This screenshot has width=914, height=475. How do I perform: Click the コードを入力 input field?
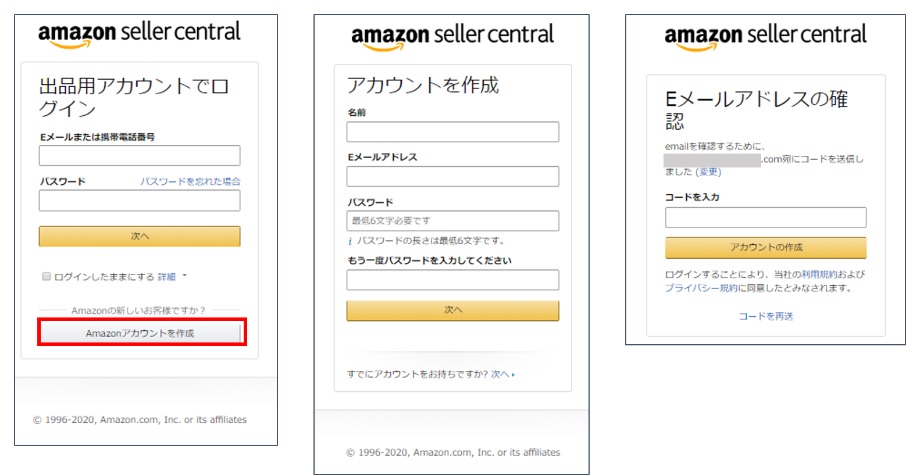(x=765, y=217)
